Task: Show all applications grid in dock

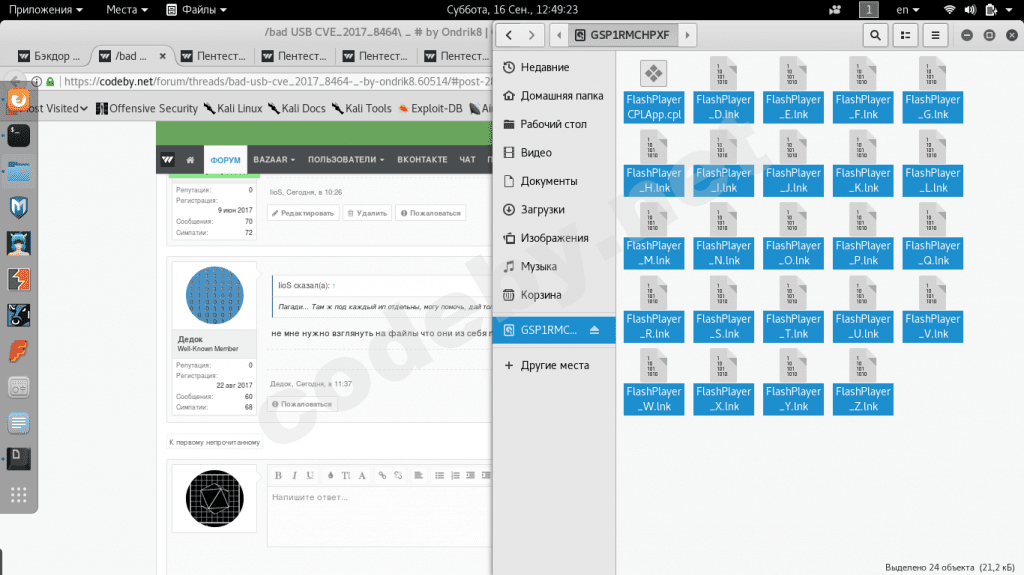Action: point(18,495)
